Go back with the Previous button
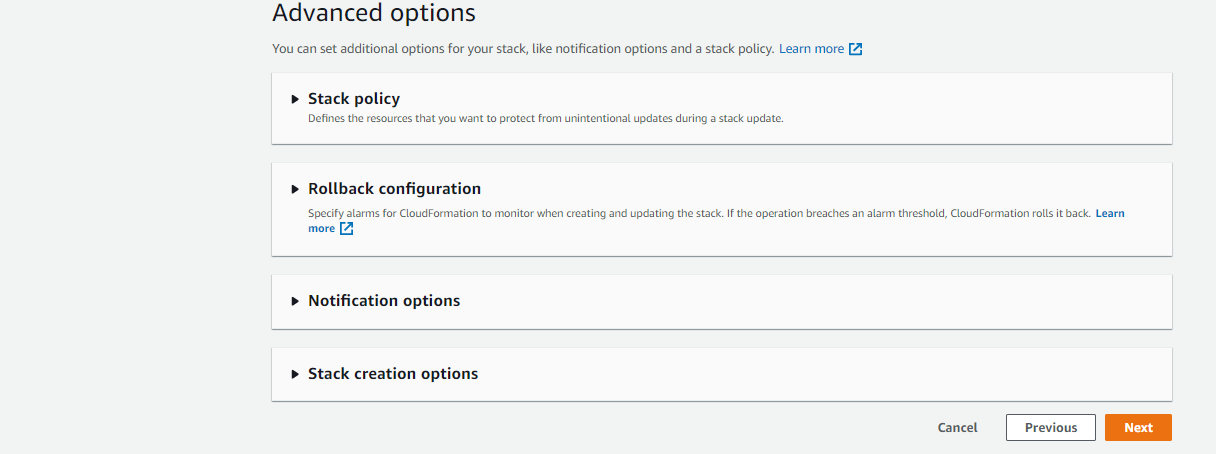This screenshot has width=1216, height=454. point(1050,428)
